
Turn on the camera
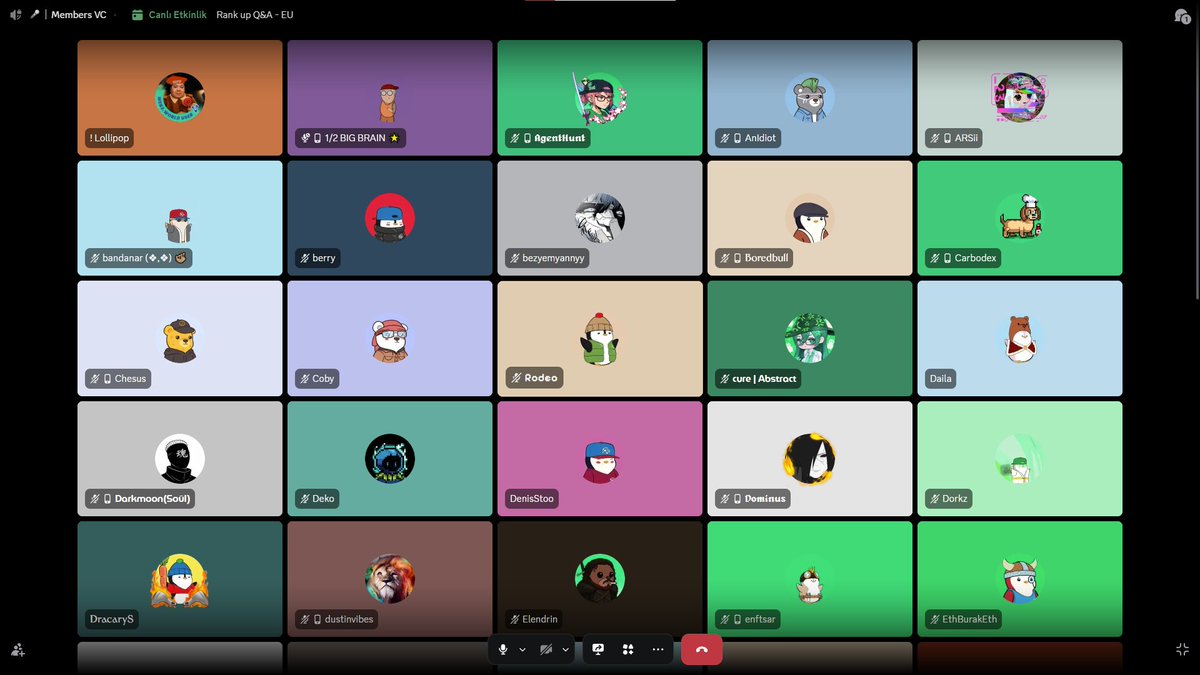[x=546, y=649]
